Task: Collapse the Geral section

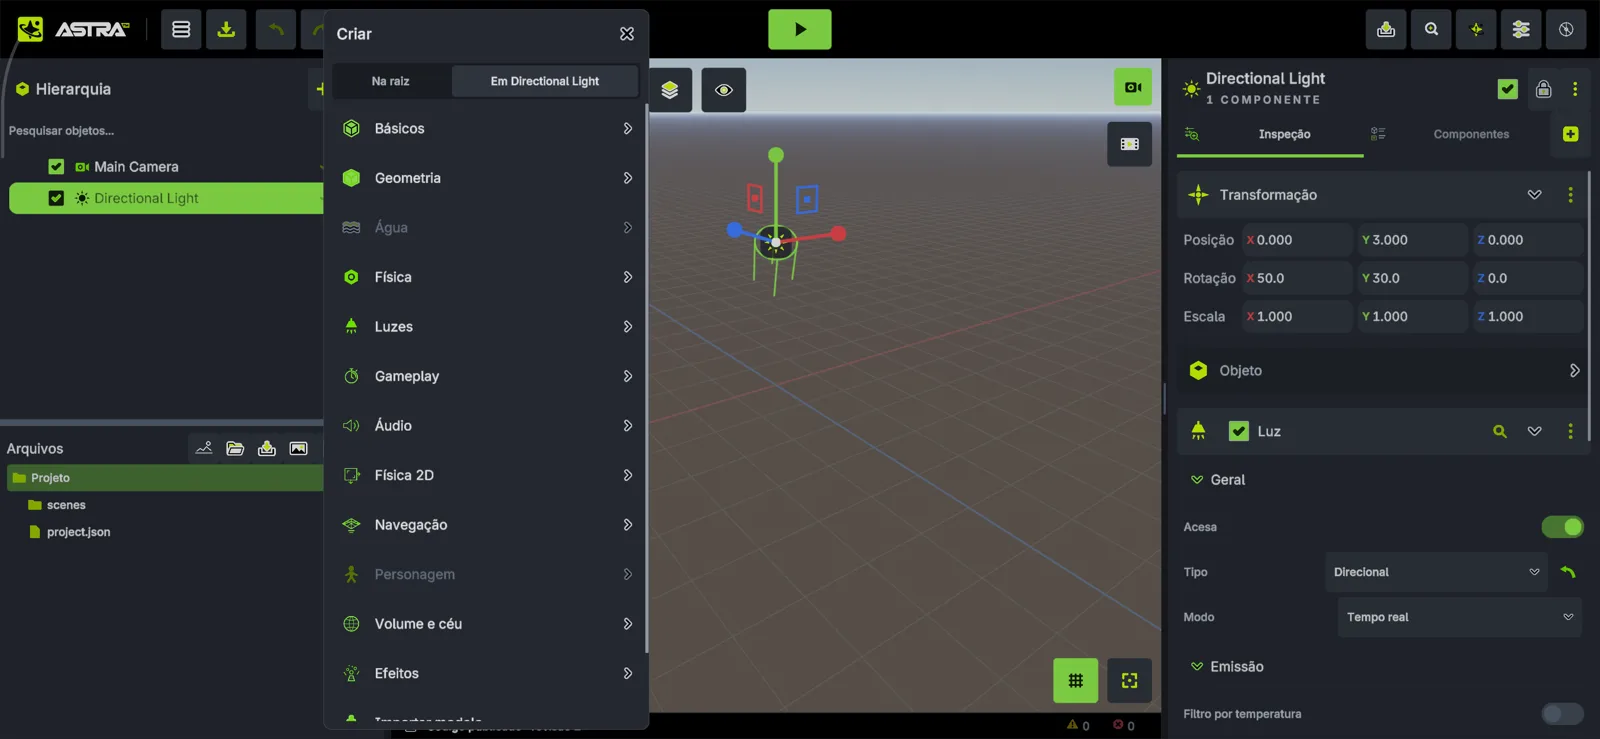Action: point(1197,480)
